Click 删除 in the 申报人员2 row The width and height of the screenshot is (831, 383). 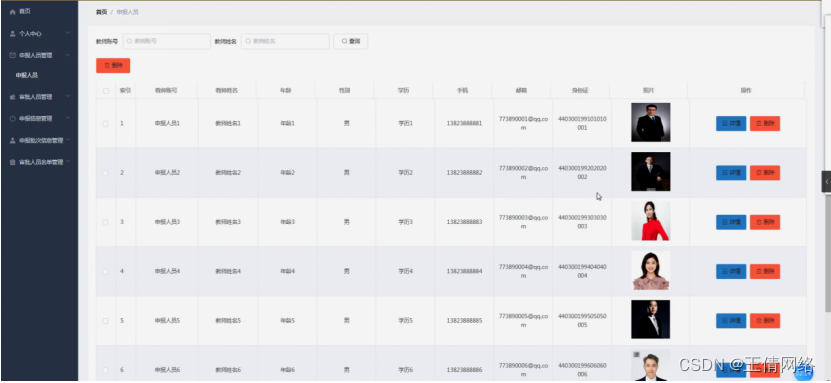[765, 173]
